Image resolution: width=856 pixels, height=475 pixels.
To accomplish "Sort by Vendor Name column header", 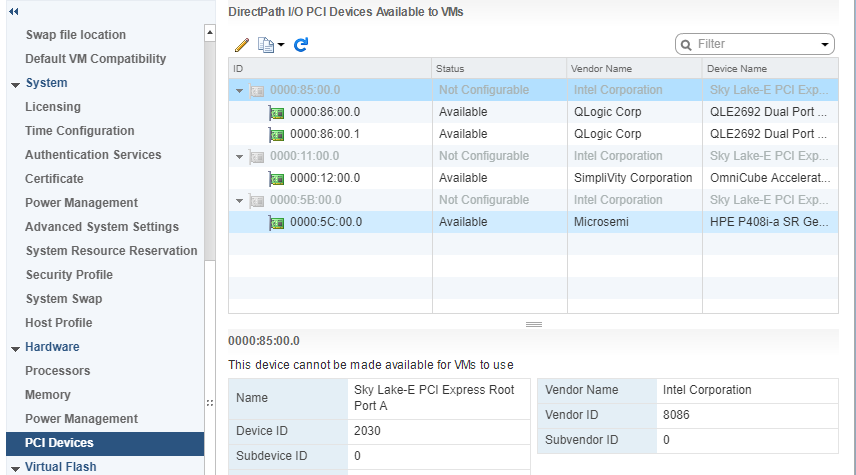I will coord(634,68).
